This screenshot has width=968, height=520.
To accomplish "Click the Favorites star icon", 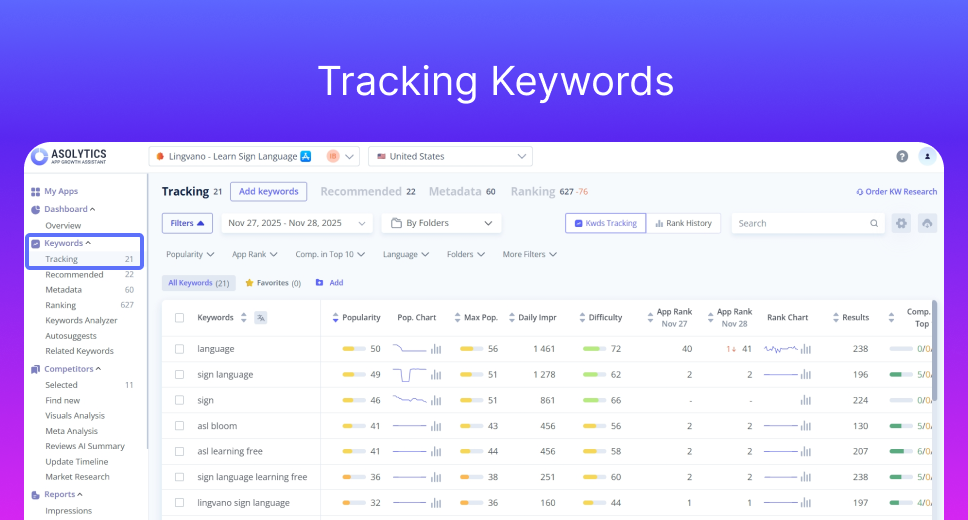I will 249,283.
